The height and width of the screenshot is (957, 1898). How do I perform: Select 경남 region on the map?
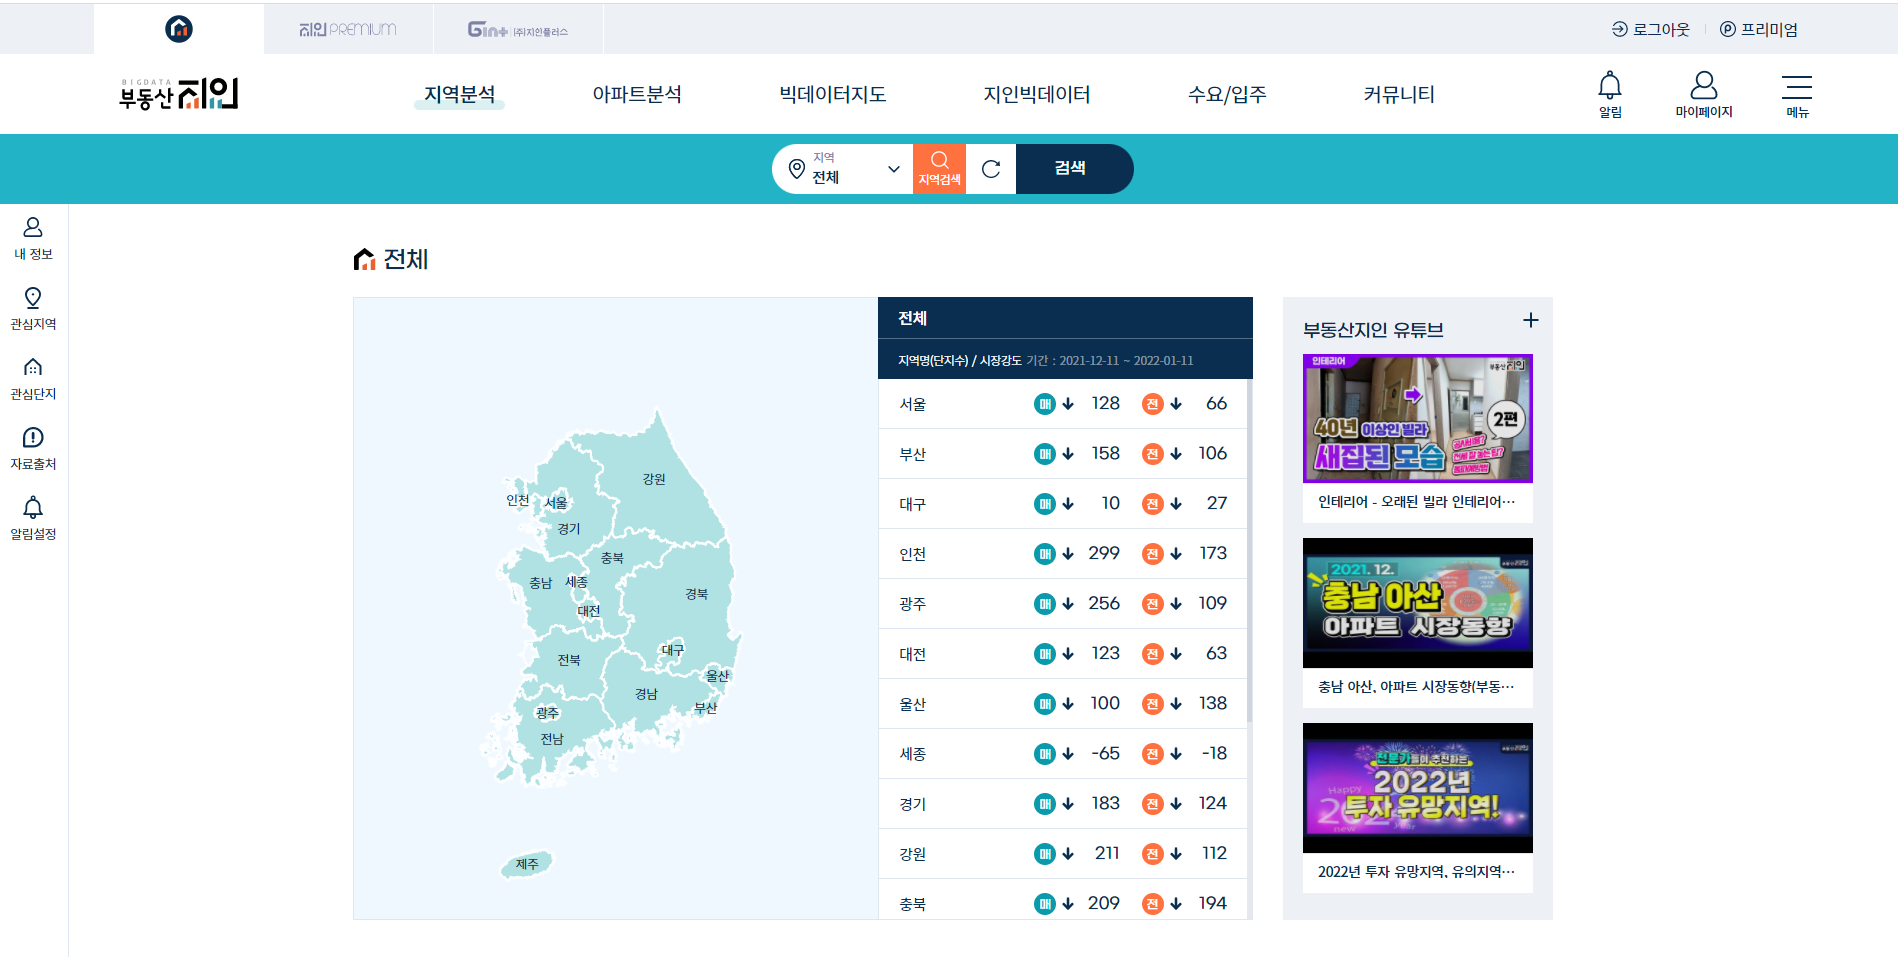point(646,694)
